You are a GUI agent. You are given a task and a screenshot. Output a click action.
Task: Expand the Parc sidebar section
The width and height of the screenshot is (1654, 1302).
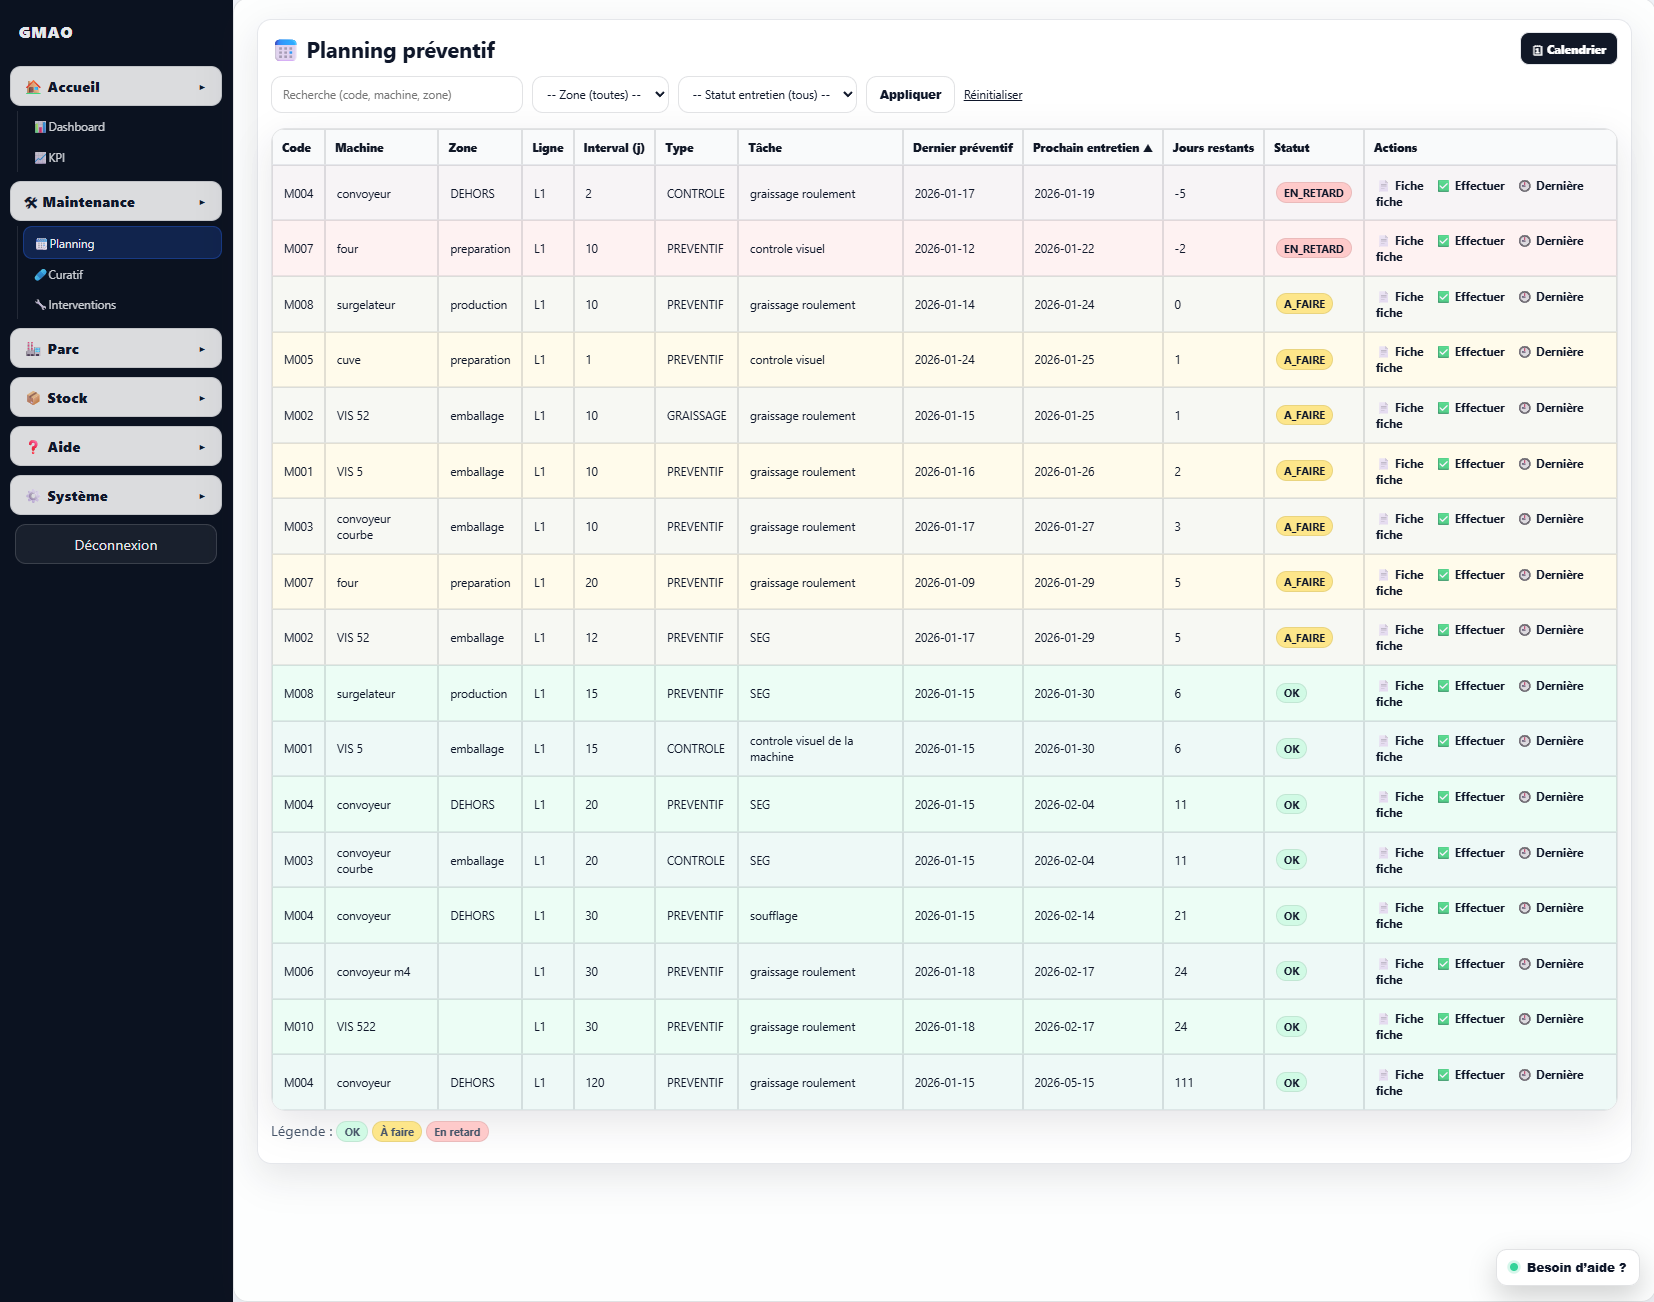116,349
